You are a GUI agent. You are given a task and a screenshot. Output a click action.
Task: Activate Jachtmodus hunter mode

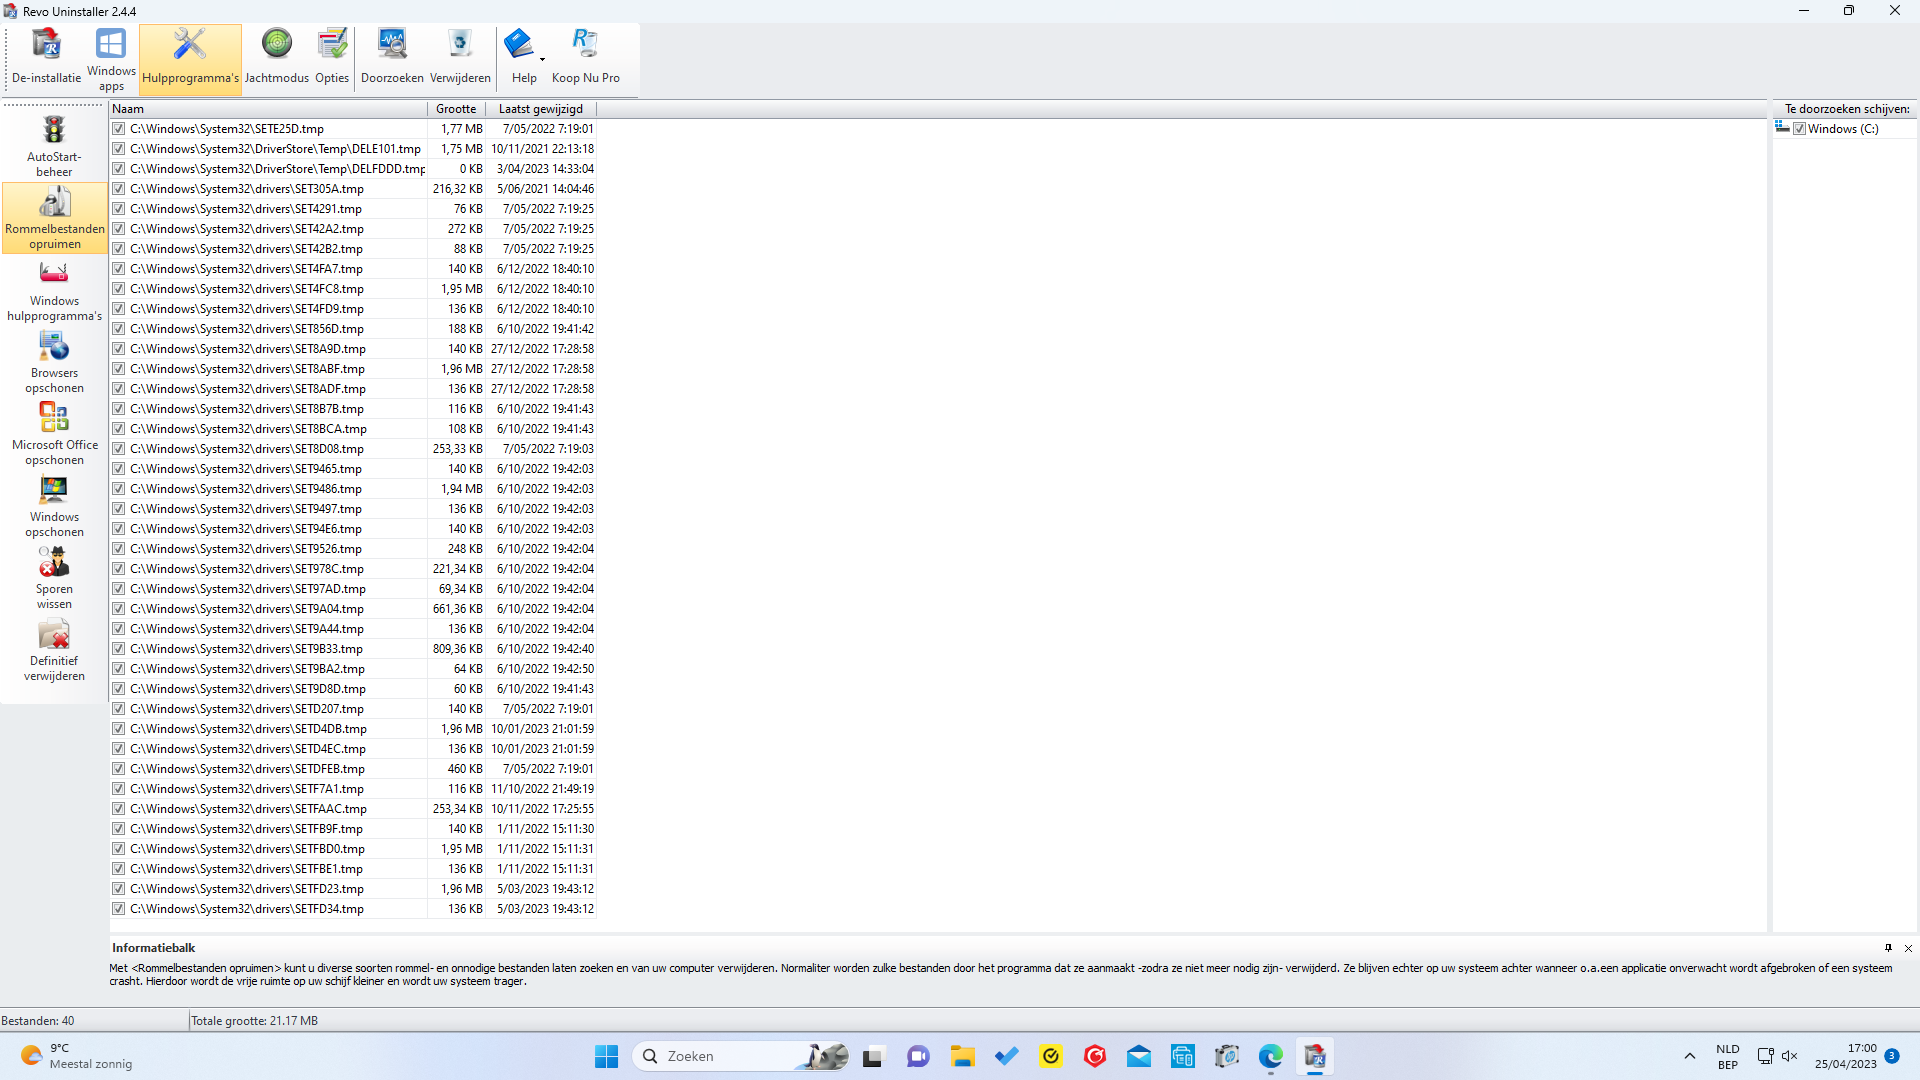[276, 57]
